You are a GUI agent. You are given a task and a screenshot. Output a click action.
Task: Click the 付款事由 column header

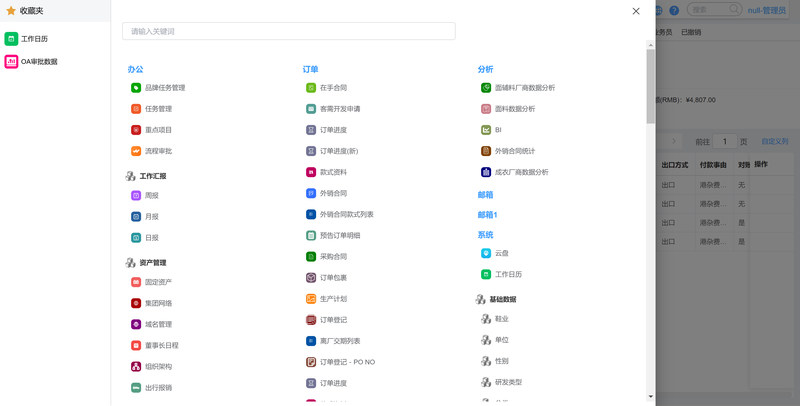click(x=713, y=165)
